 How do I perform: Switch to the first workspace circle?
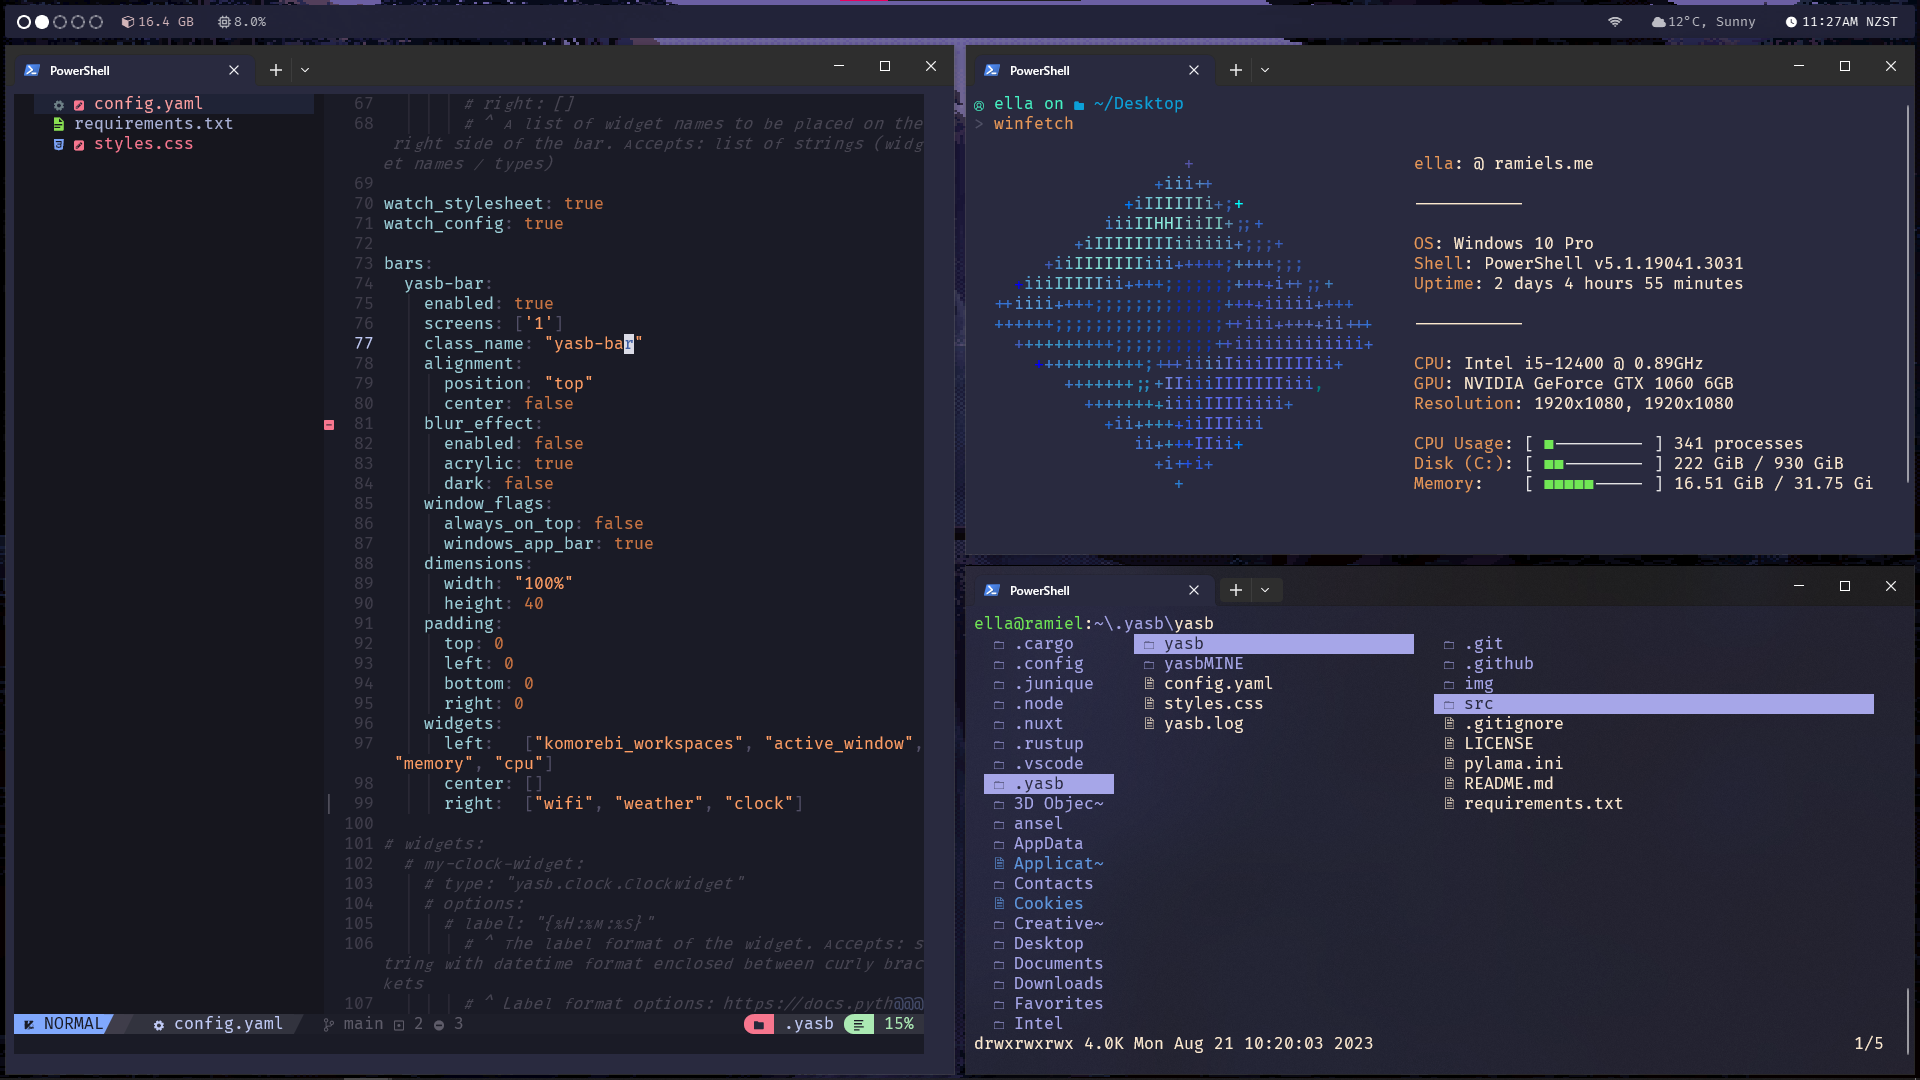pyautogui.click(x=24, y=22)
